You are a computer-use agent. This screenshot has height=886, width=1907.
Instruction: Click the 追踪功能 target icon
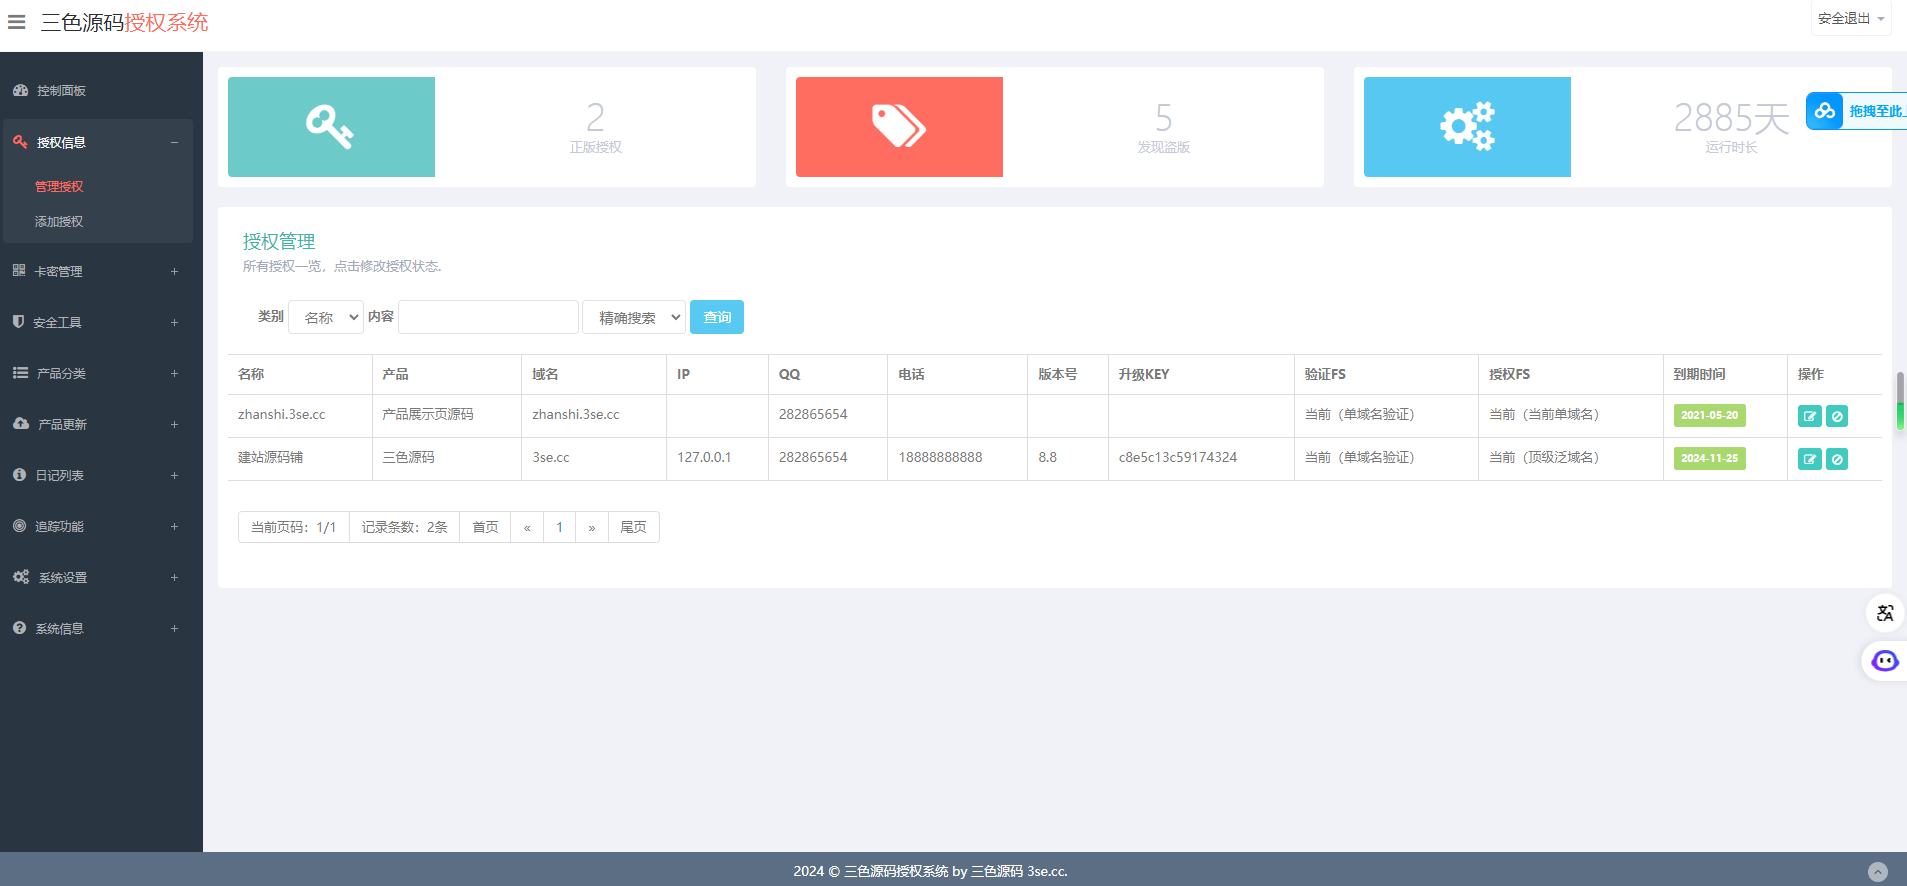coord(19,525)
